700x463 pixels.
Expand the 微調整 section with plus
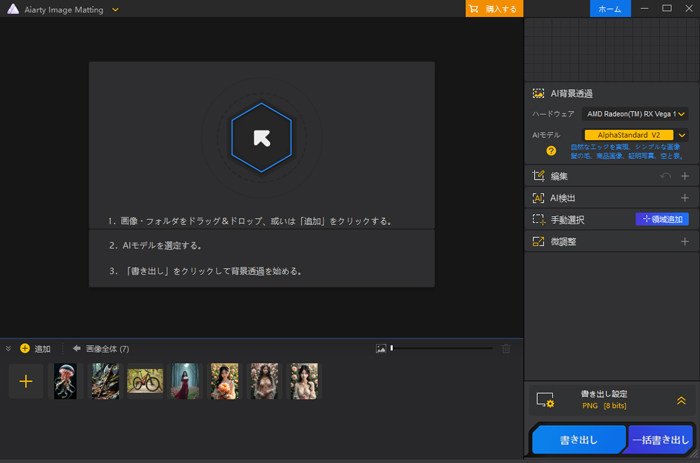685,241
